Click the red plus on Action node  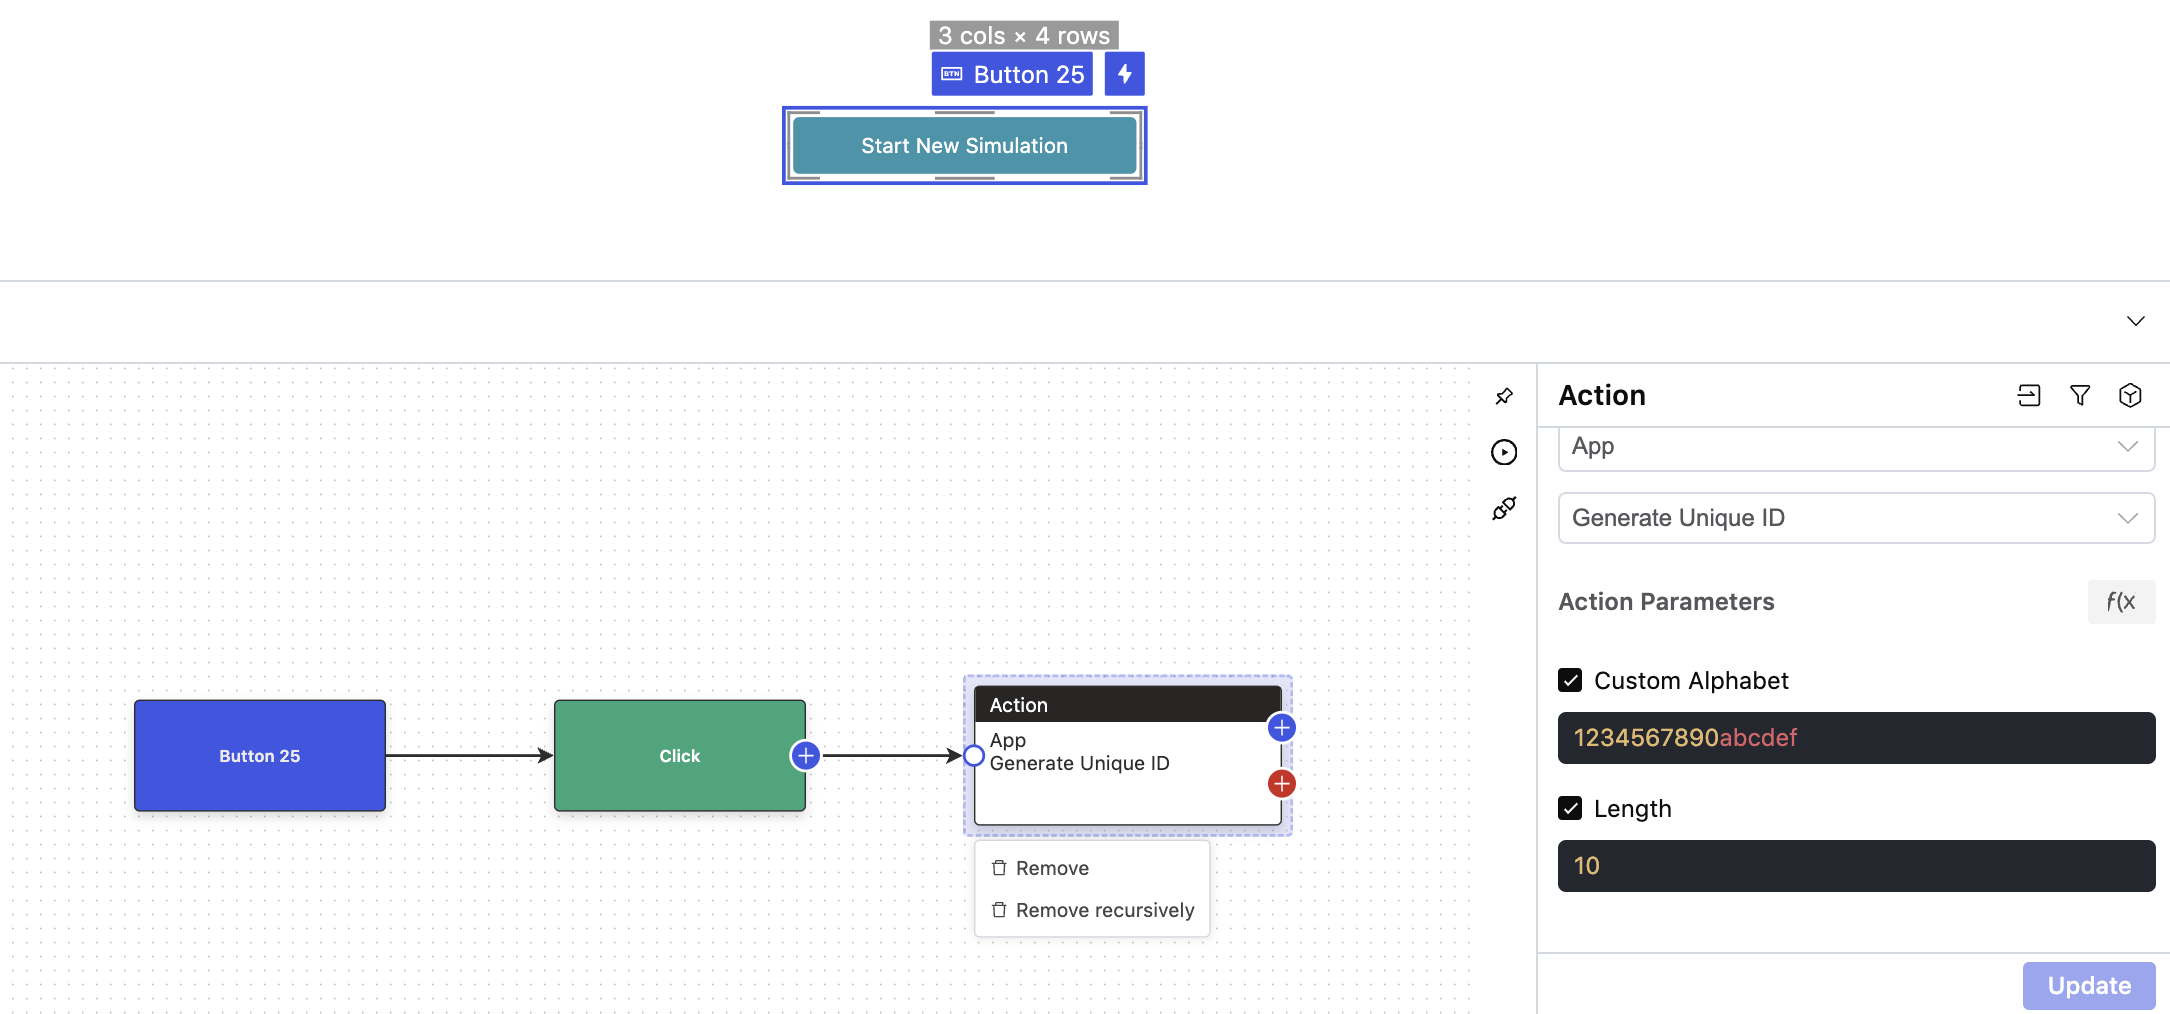click(1282, 784)
